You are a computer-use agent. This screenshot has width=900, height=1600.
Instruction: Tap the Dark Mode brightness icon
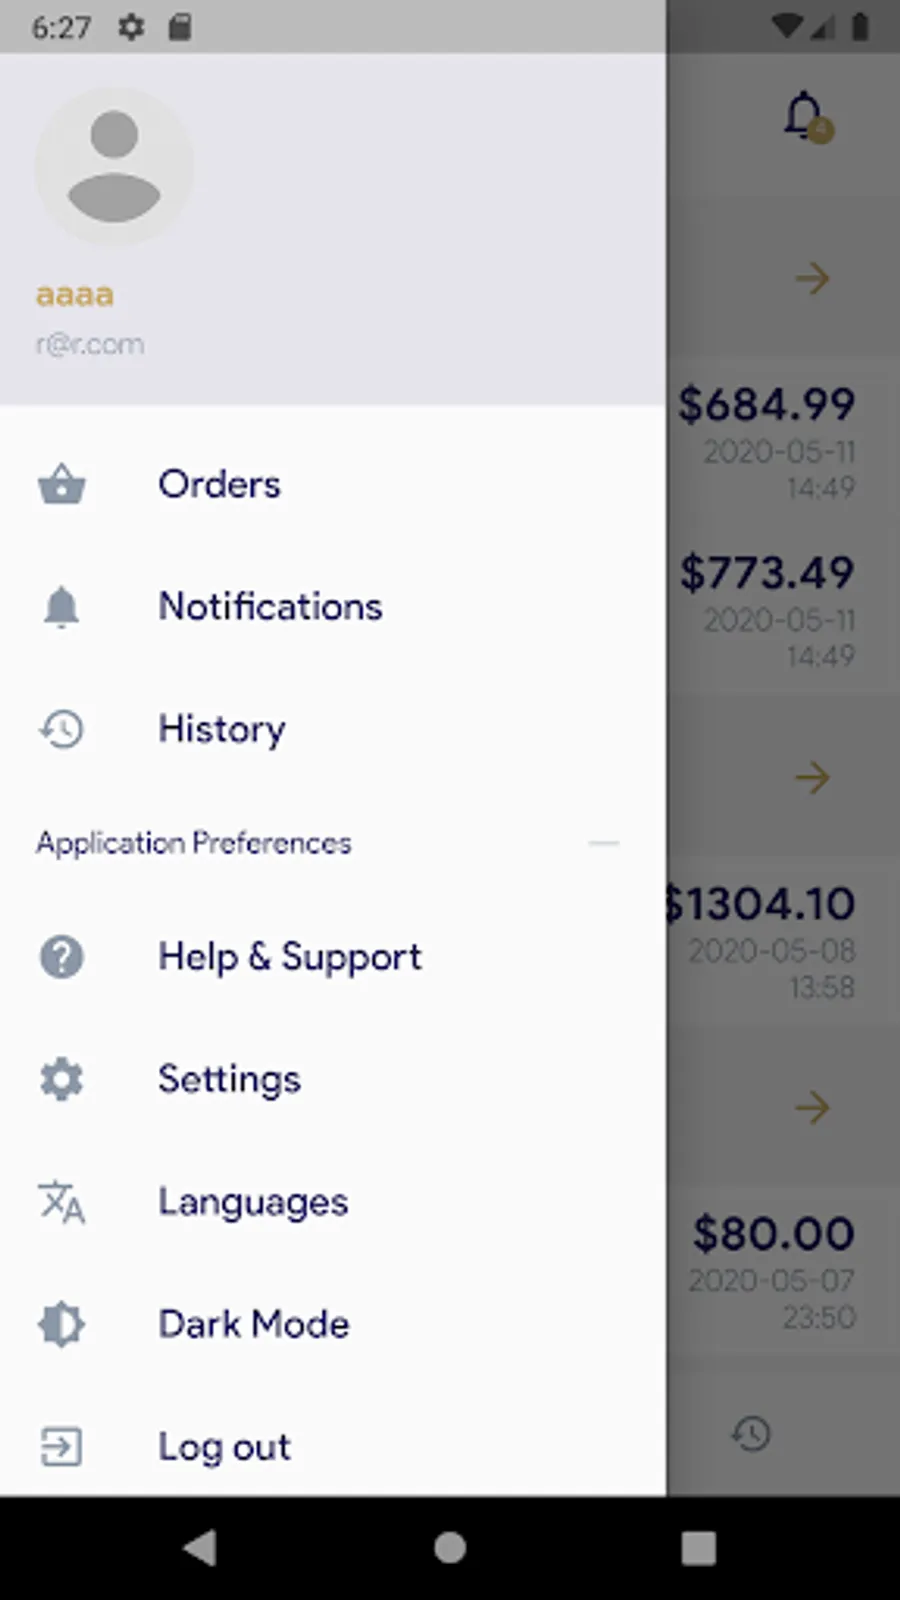point(61,1324)
